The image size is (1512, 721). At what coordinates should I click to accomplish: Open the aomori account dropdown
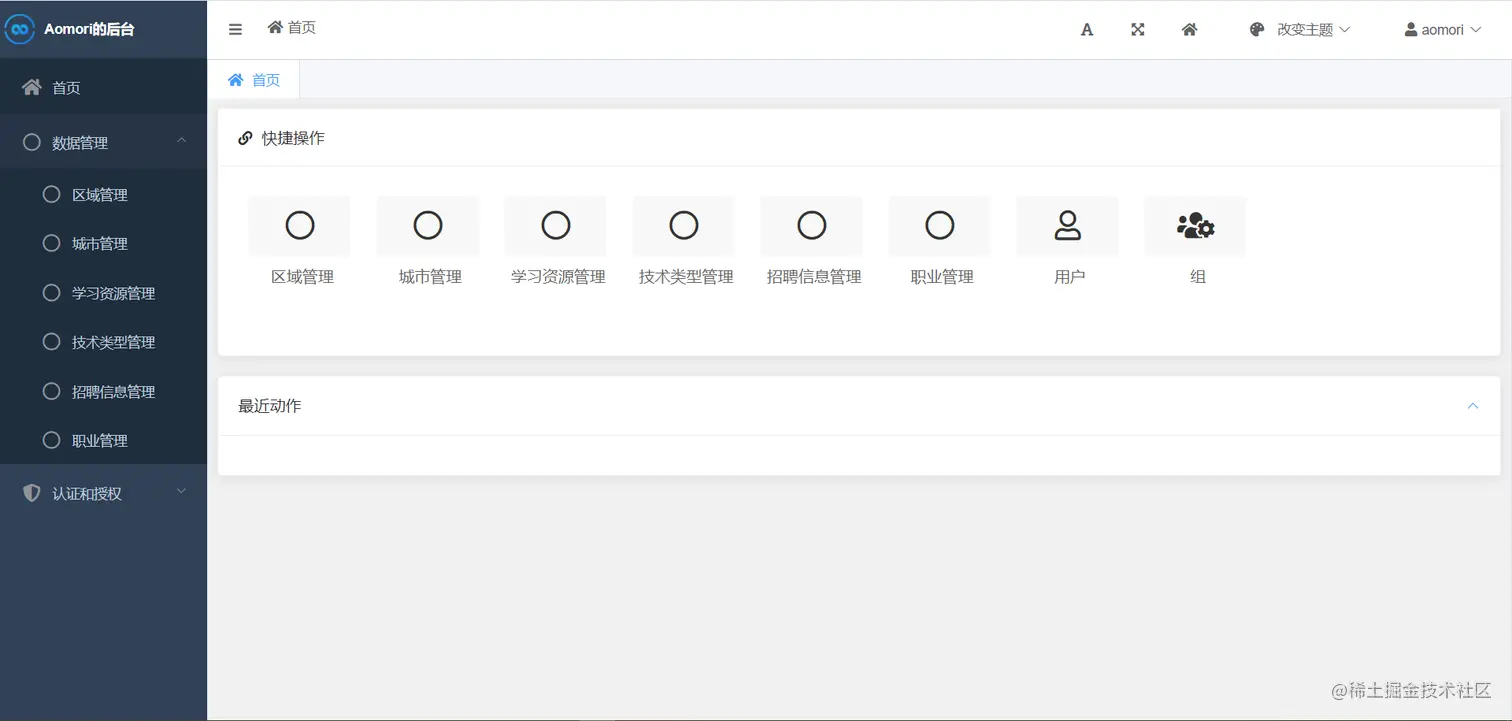coord(1443,29)
